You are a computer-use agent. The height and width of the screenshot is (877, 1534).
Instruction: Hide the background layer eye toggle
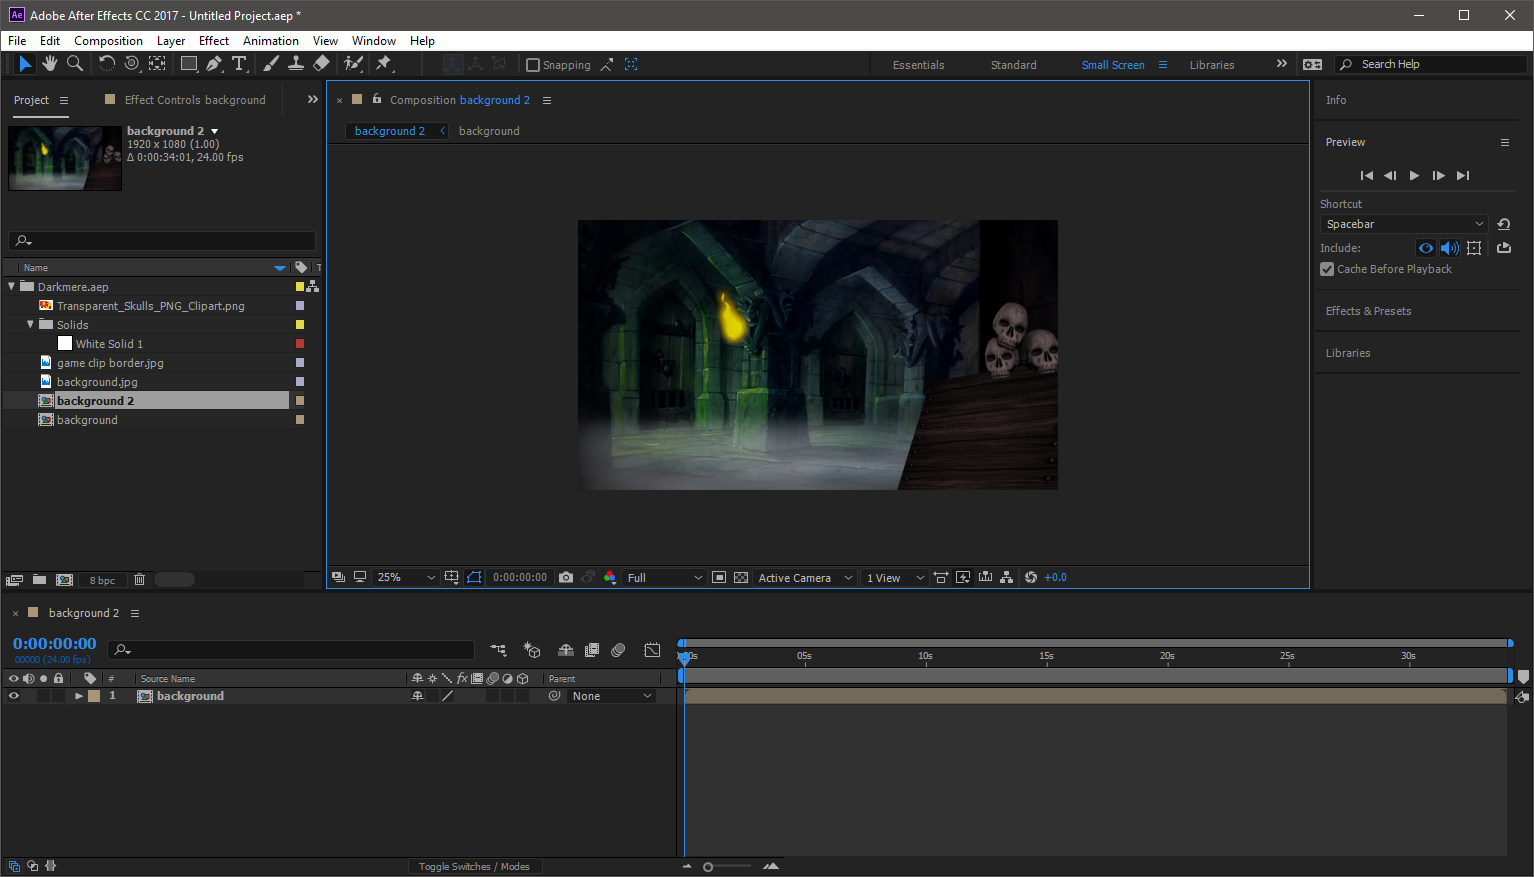pyautogui.click(x=14, y=696)
